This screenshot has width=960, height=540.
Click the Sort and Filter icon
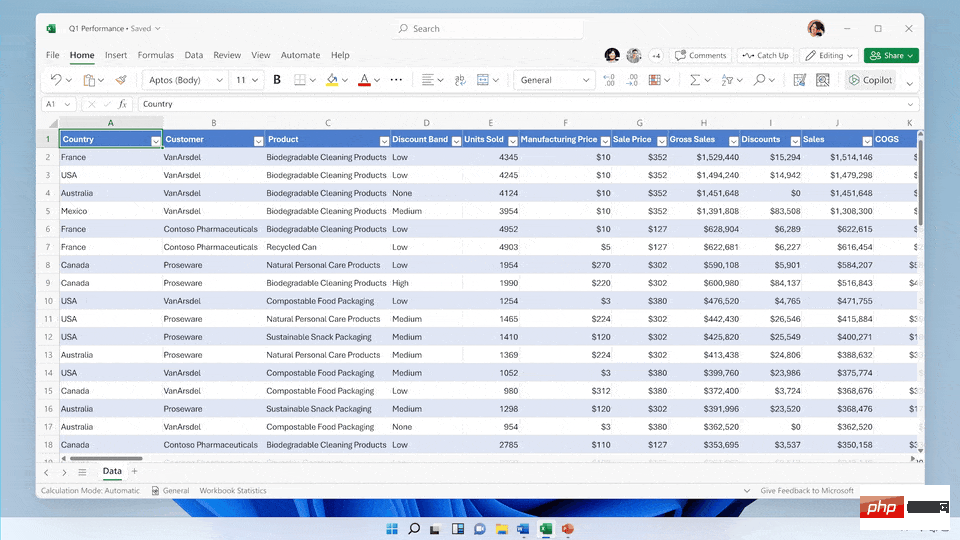(x=727, y=80)
